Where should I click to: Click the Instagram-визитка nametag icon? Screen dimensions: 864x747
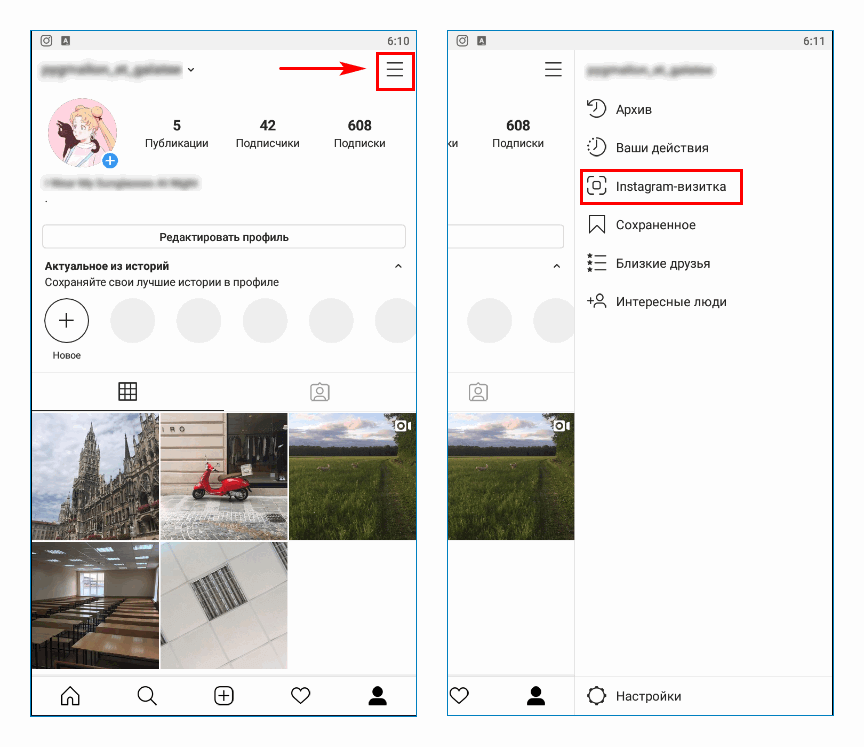tap(596, 186)
